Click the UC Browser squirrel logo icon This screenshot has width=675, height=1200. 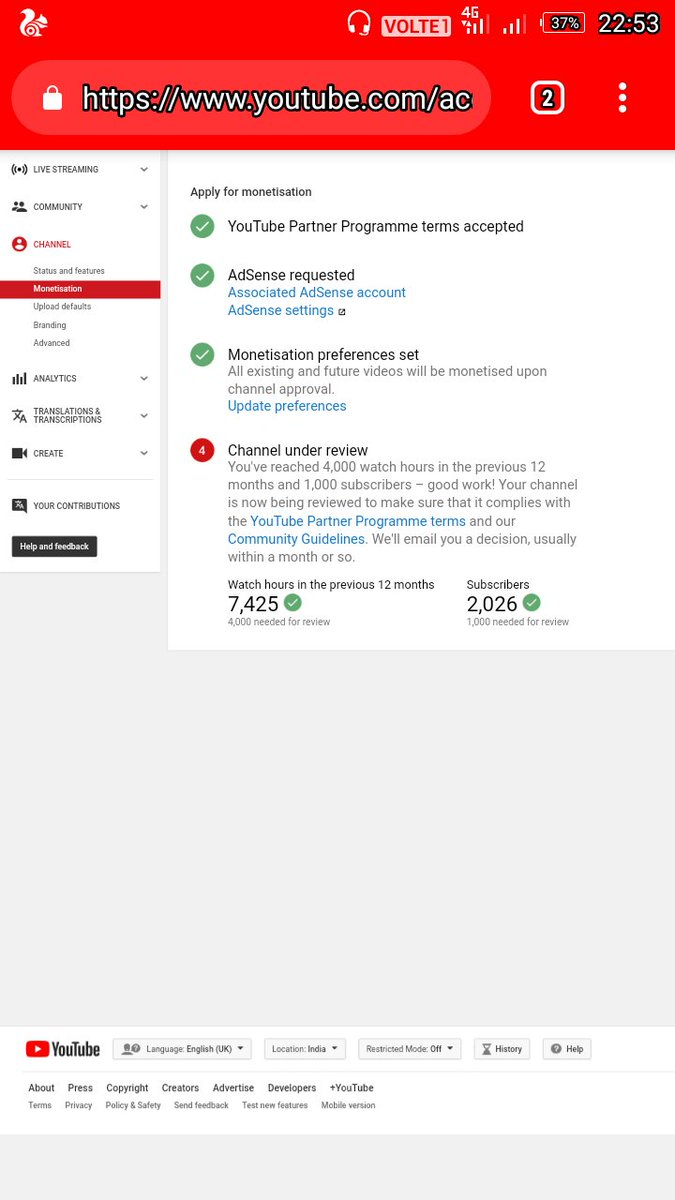click(34, 23)
